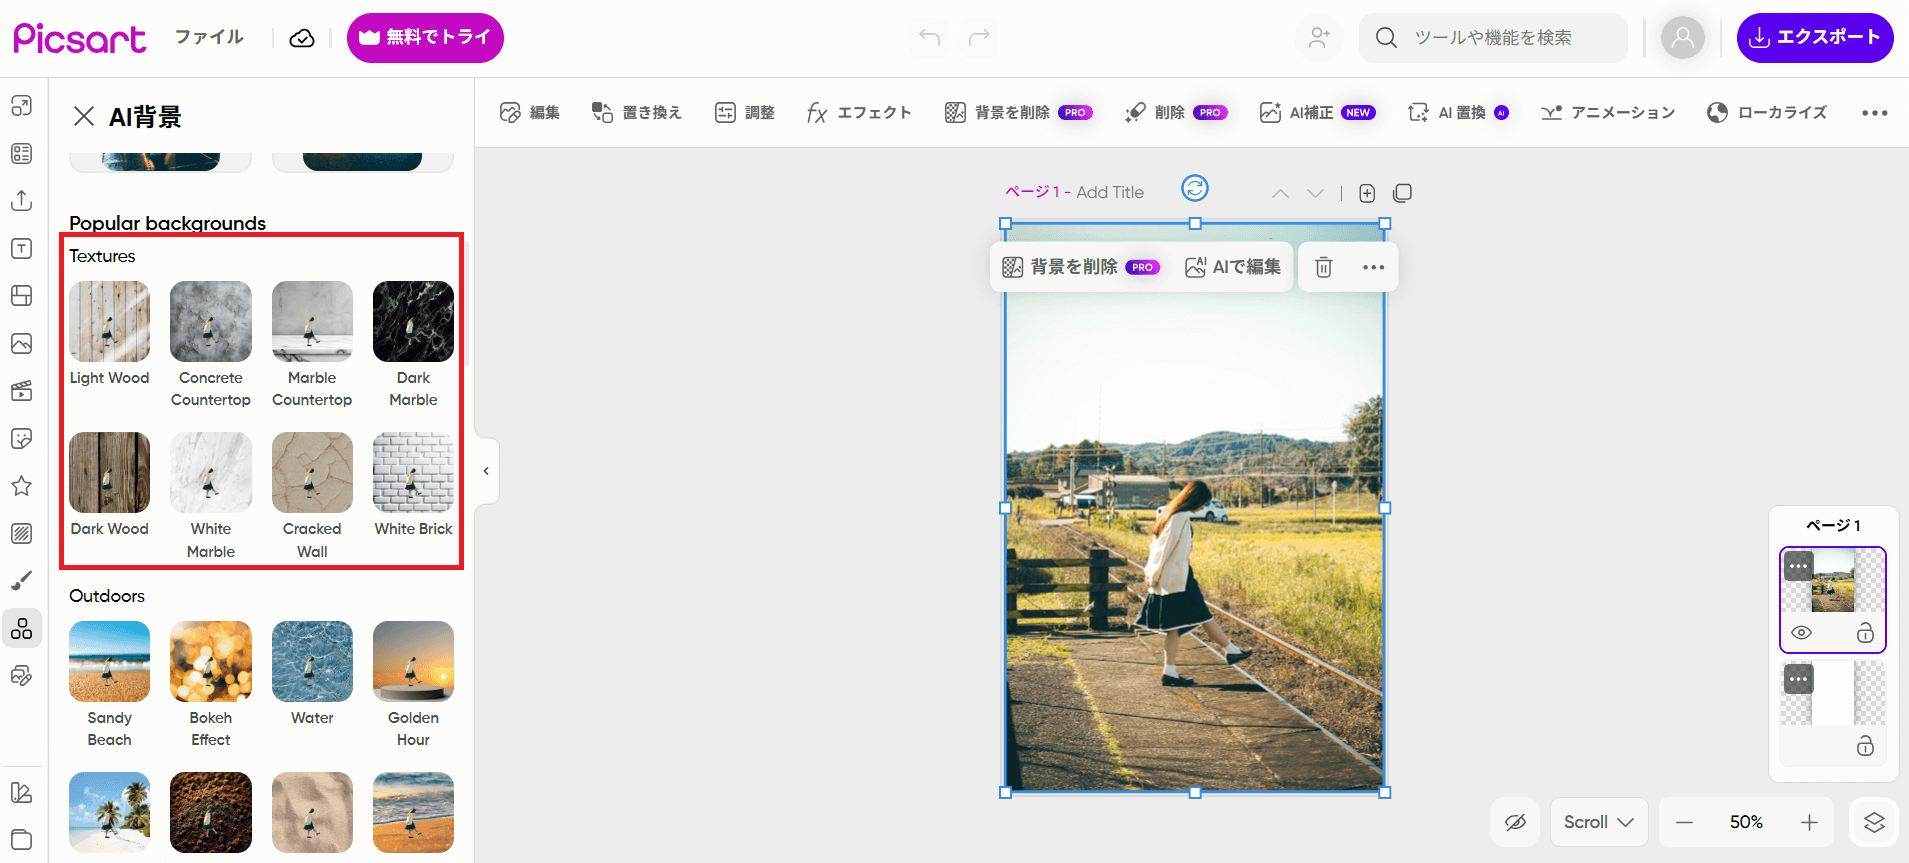Open the Scroll mode dropdown

pyautogui.click(x=1598, y=822)
